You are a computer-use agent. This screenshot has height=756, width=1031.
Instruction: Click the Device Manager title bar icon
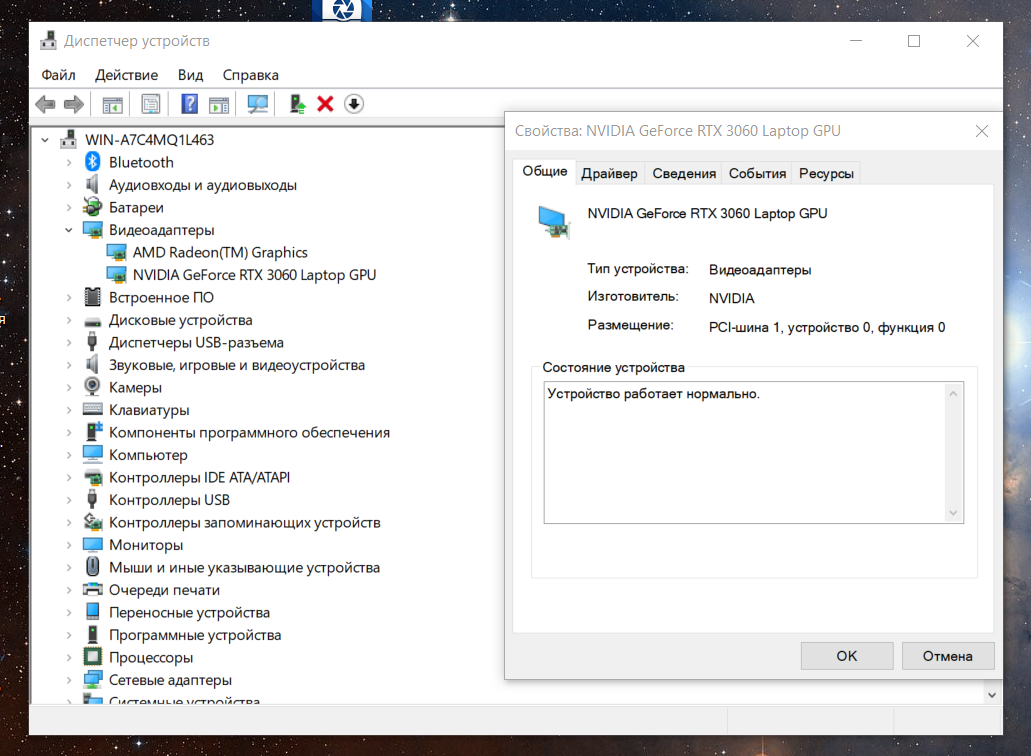pyautogui.click(x=48, y=41)
